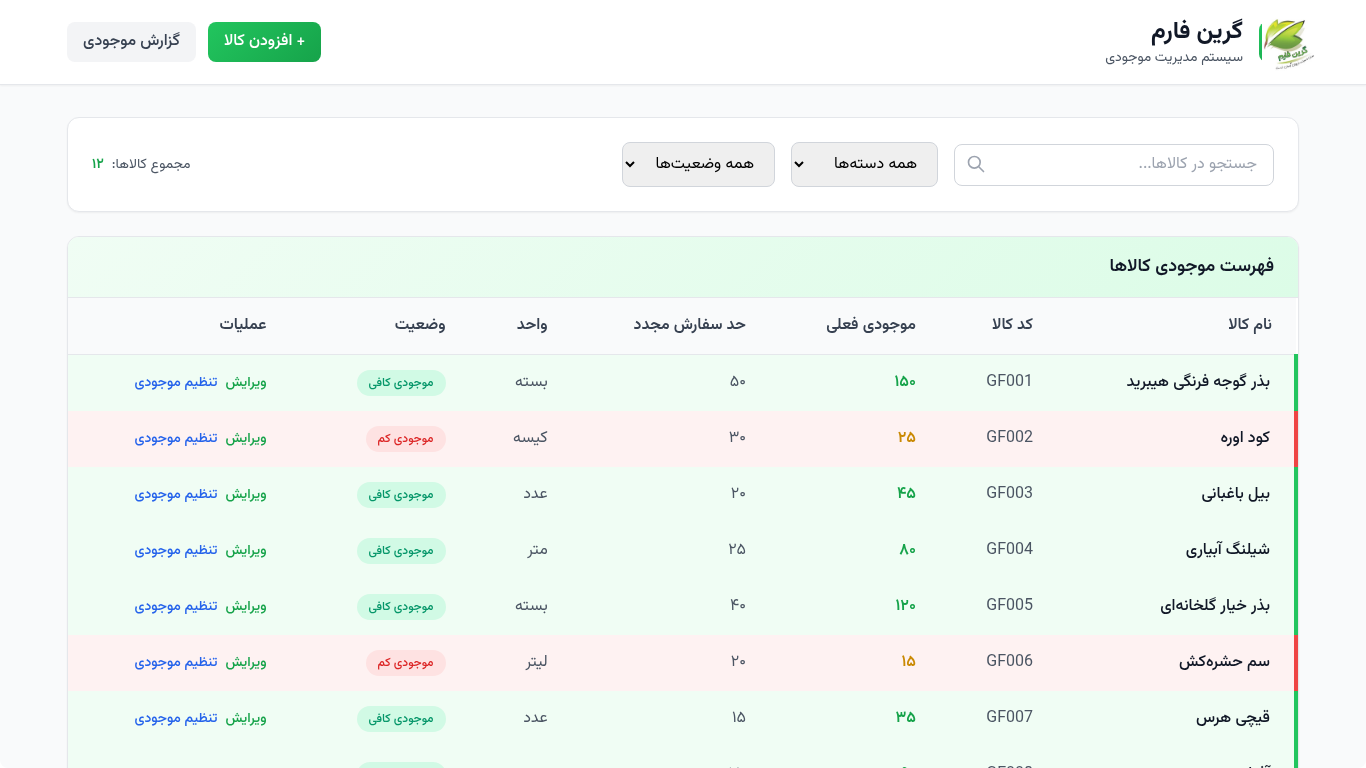Click the search magnifier icon
1366x768 pixels.
976,164
